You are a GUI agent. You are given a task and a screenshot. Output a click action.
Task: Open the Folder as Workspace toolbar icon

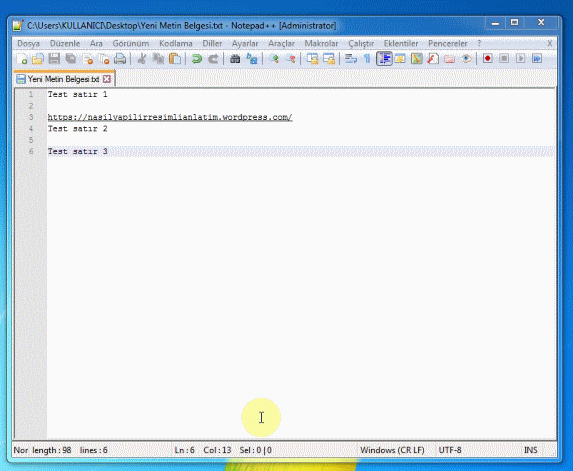[x=449, y=58]
